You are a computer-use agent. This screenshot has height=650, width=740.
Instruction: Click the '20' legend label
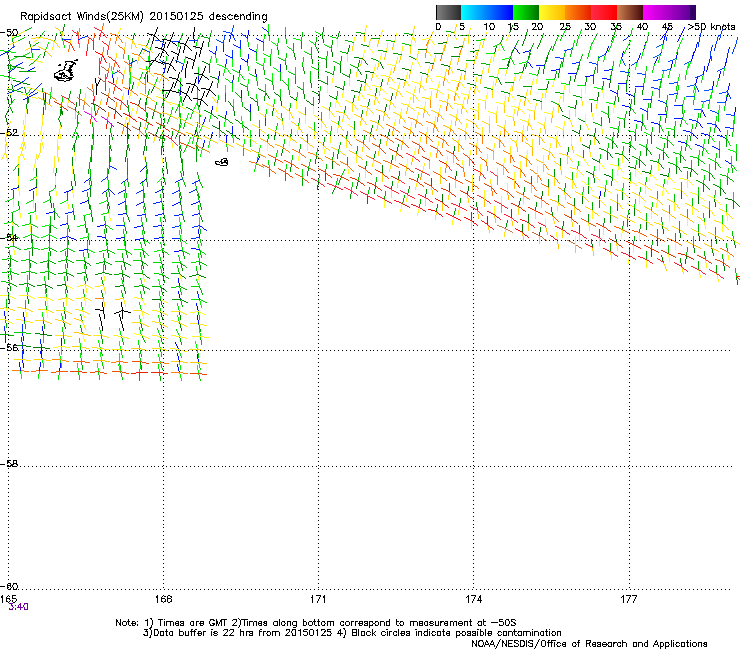(x=537, y=27)
